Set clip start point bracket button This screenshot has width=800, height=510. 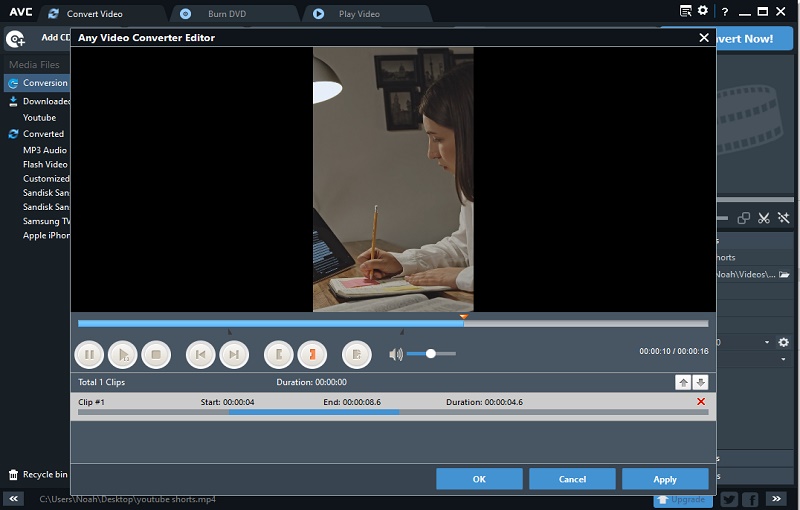[x=279, y=354]
